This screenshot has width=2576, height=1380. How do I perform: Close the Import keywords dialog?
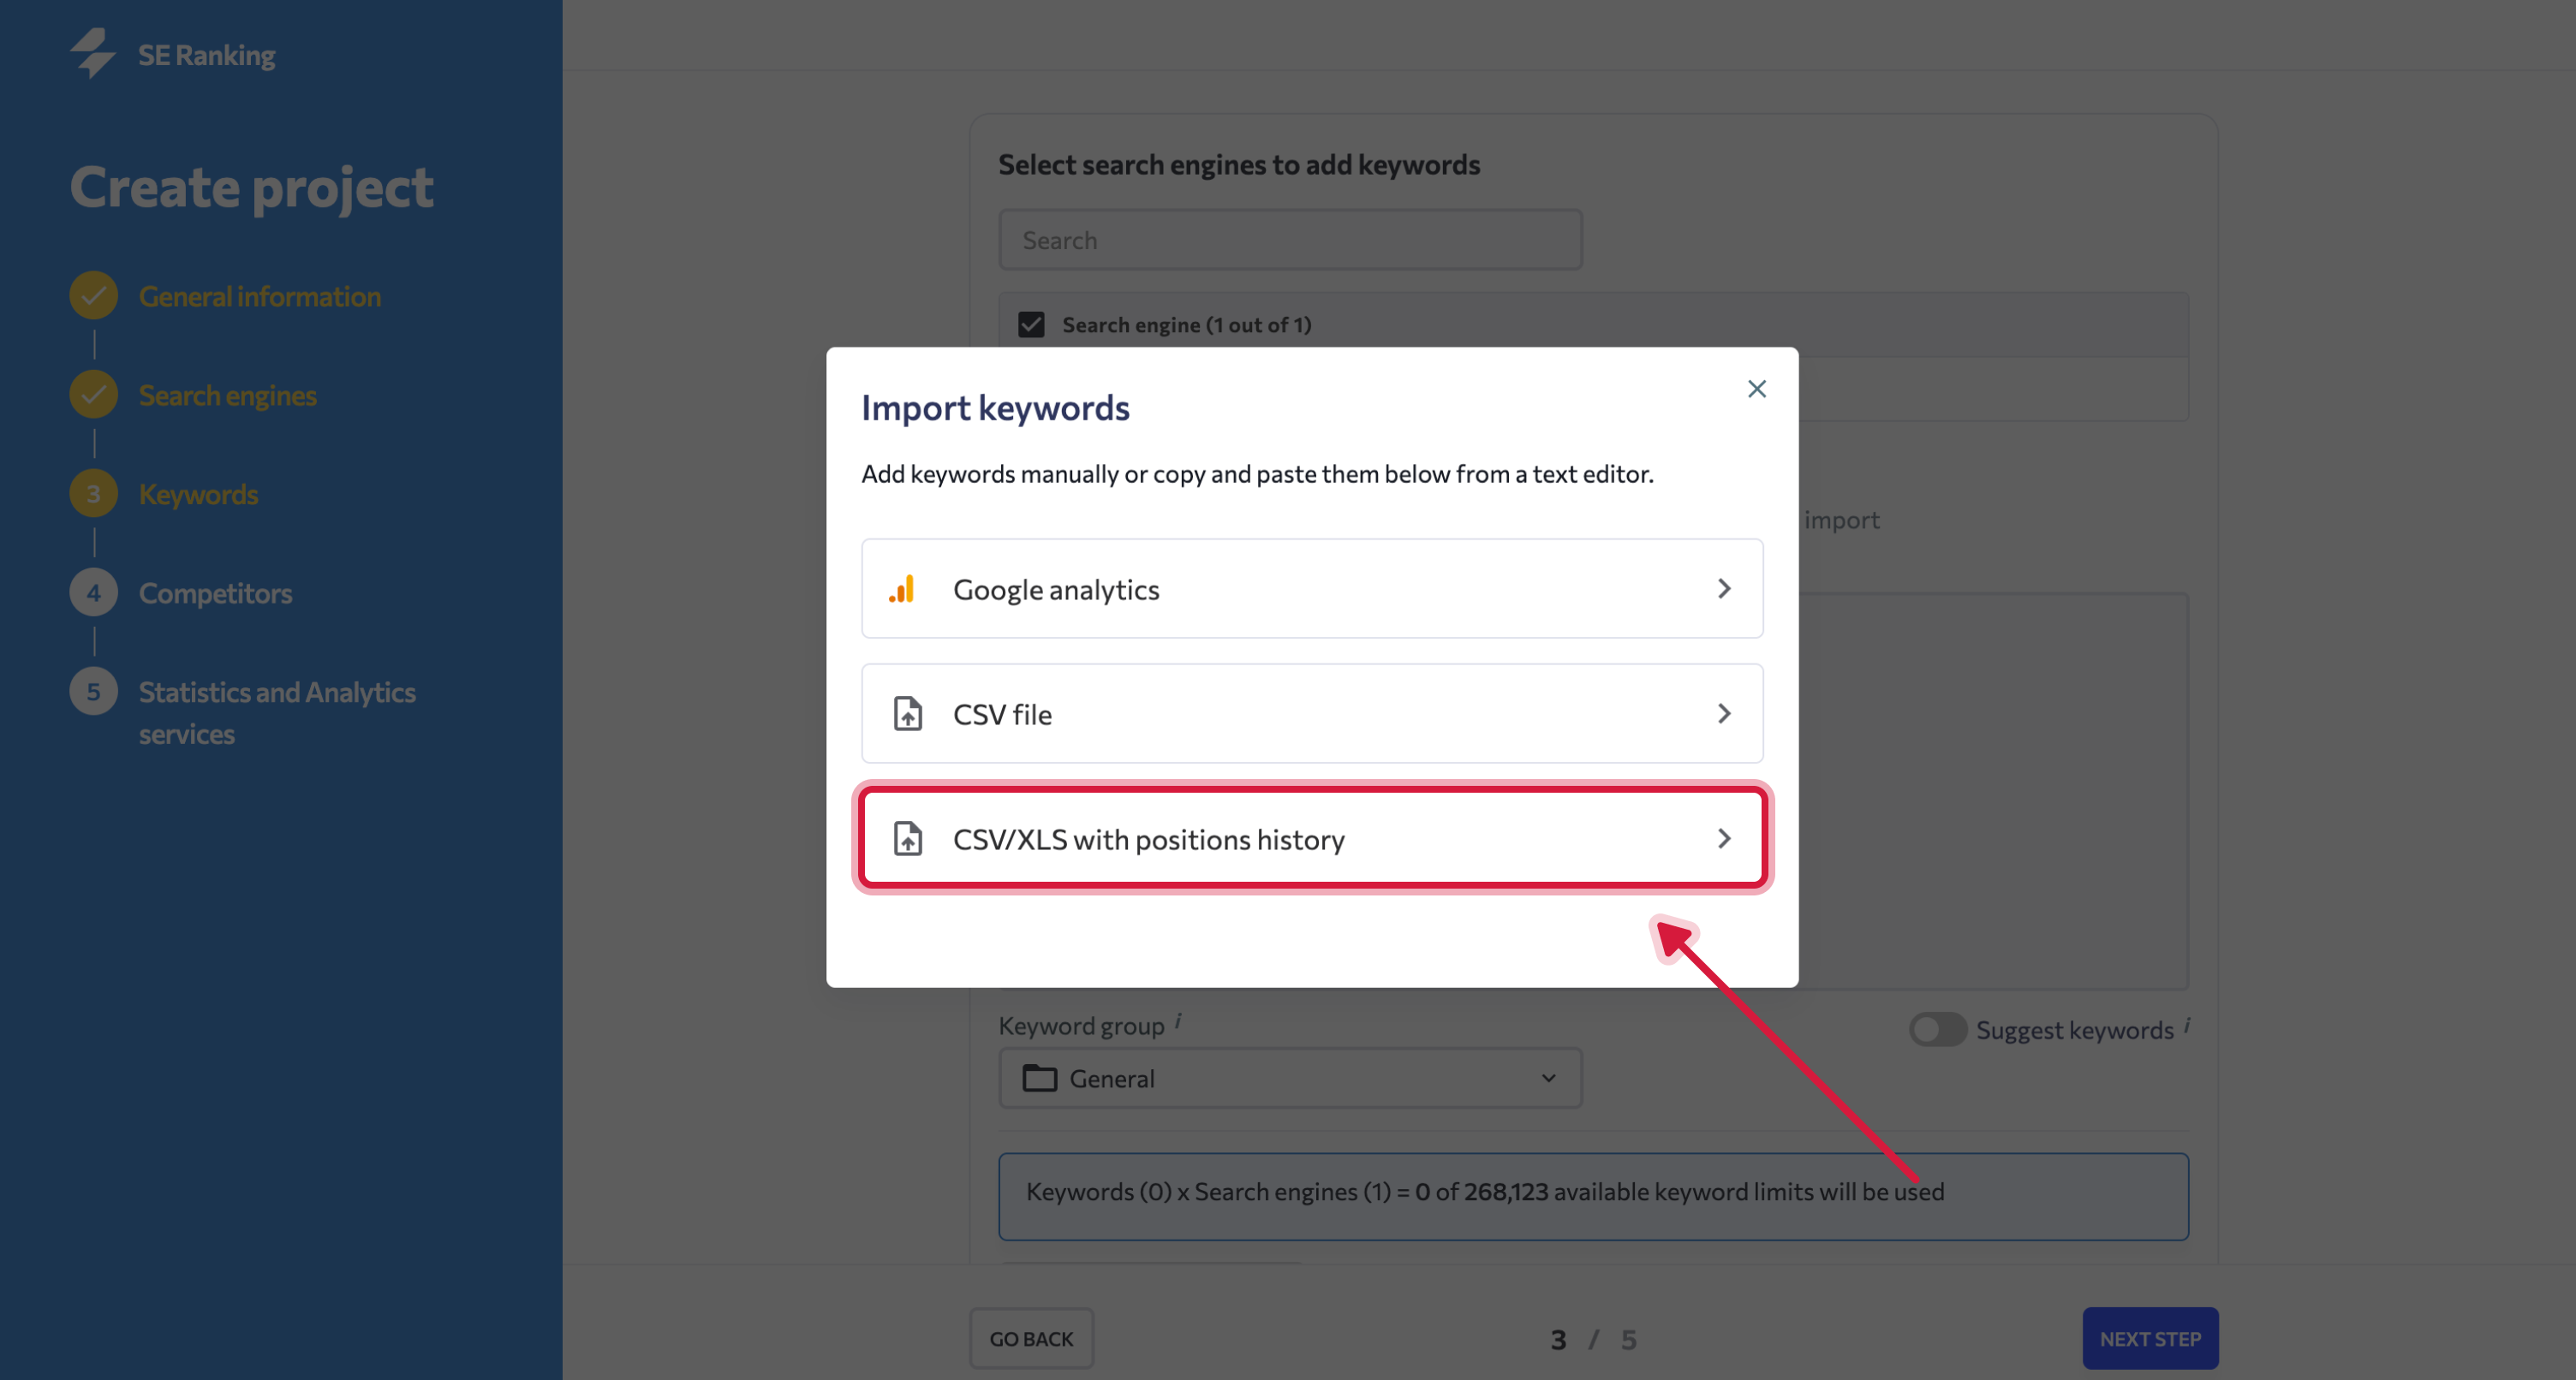pyautogui.click(x=1757, y=389)
